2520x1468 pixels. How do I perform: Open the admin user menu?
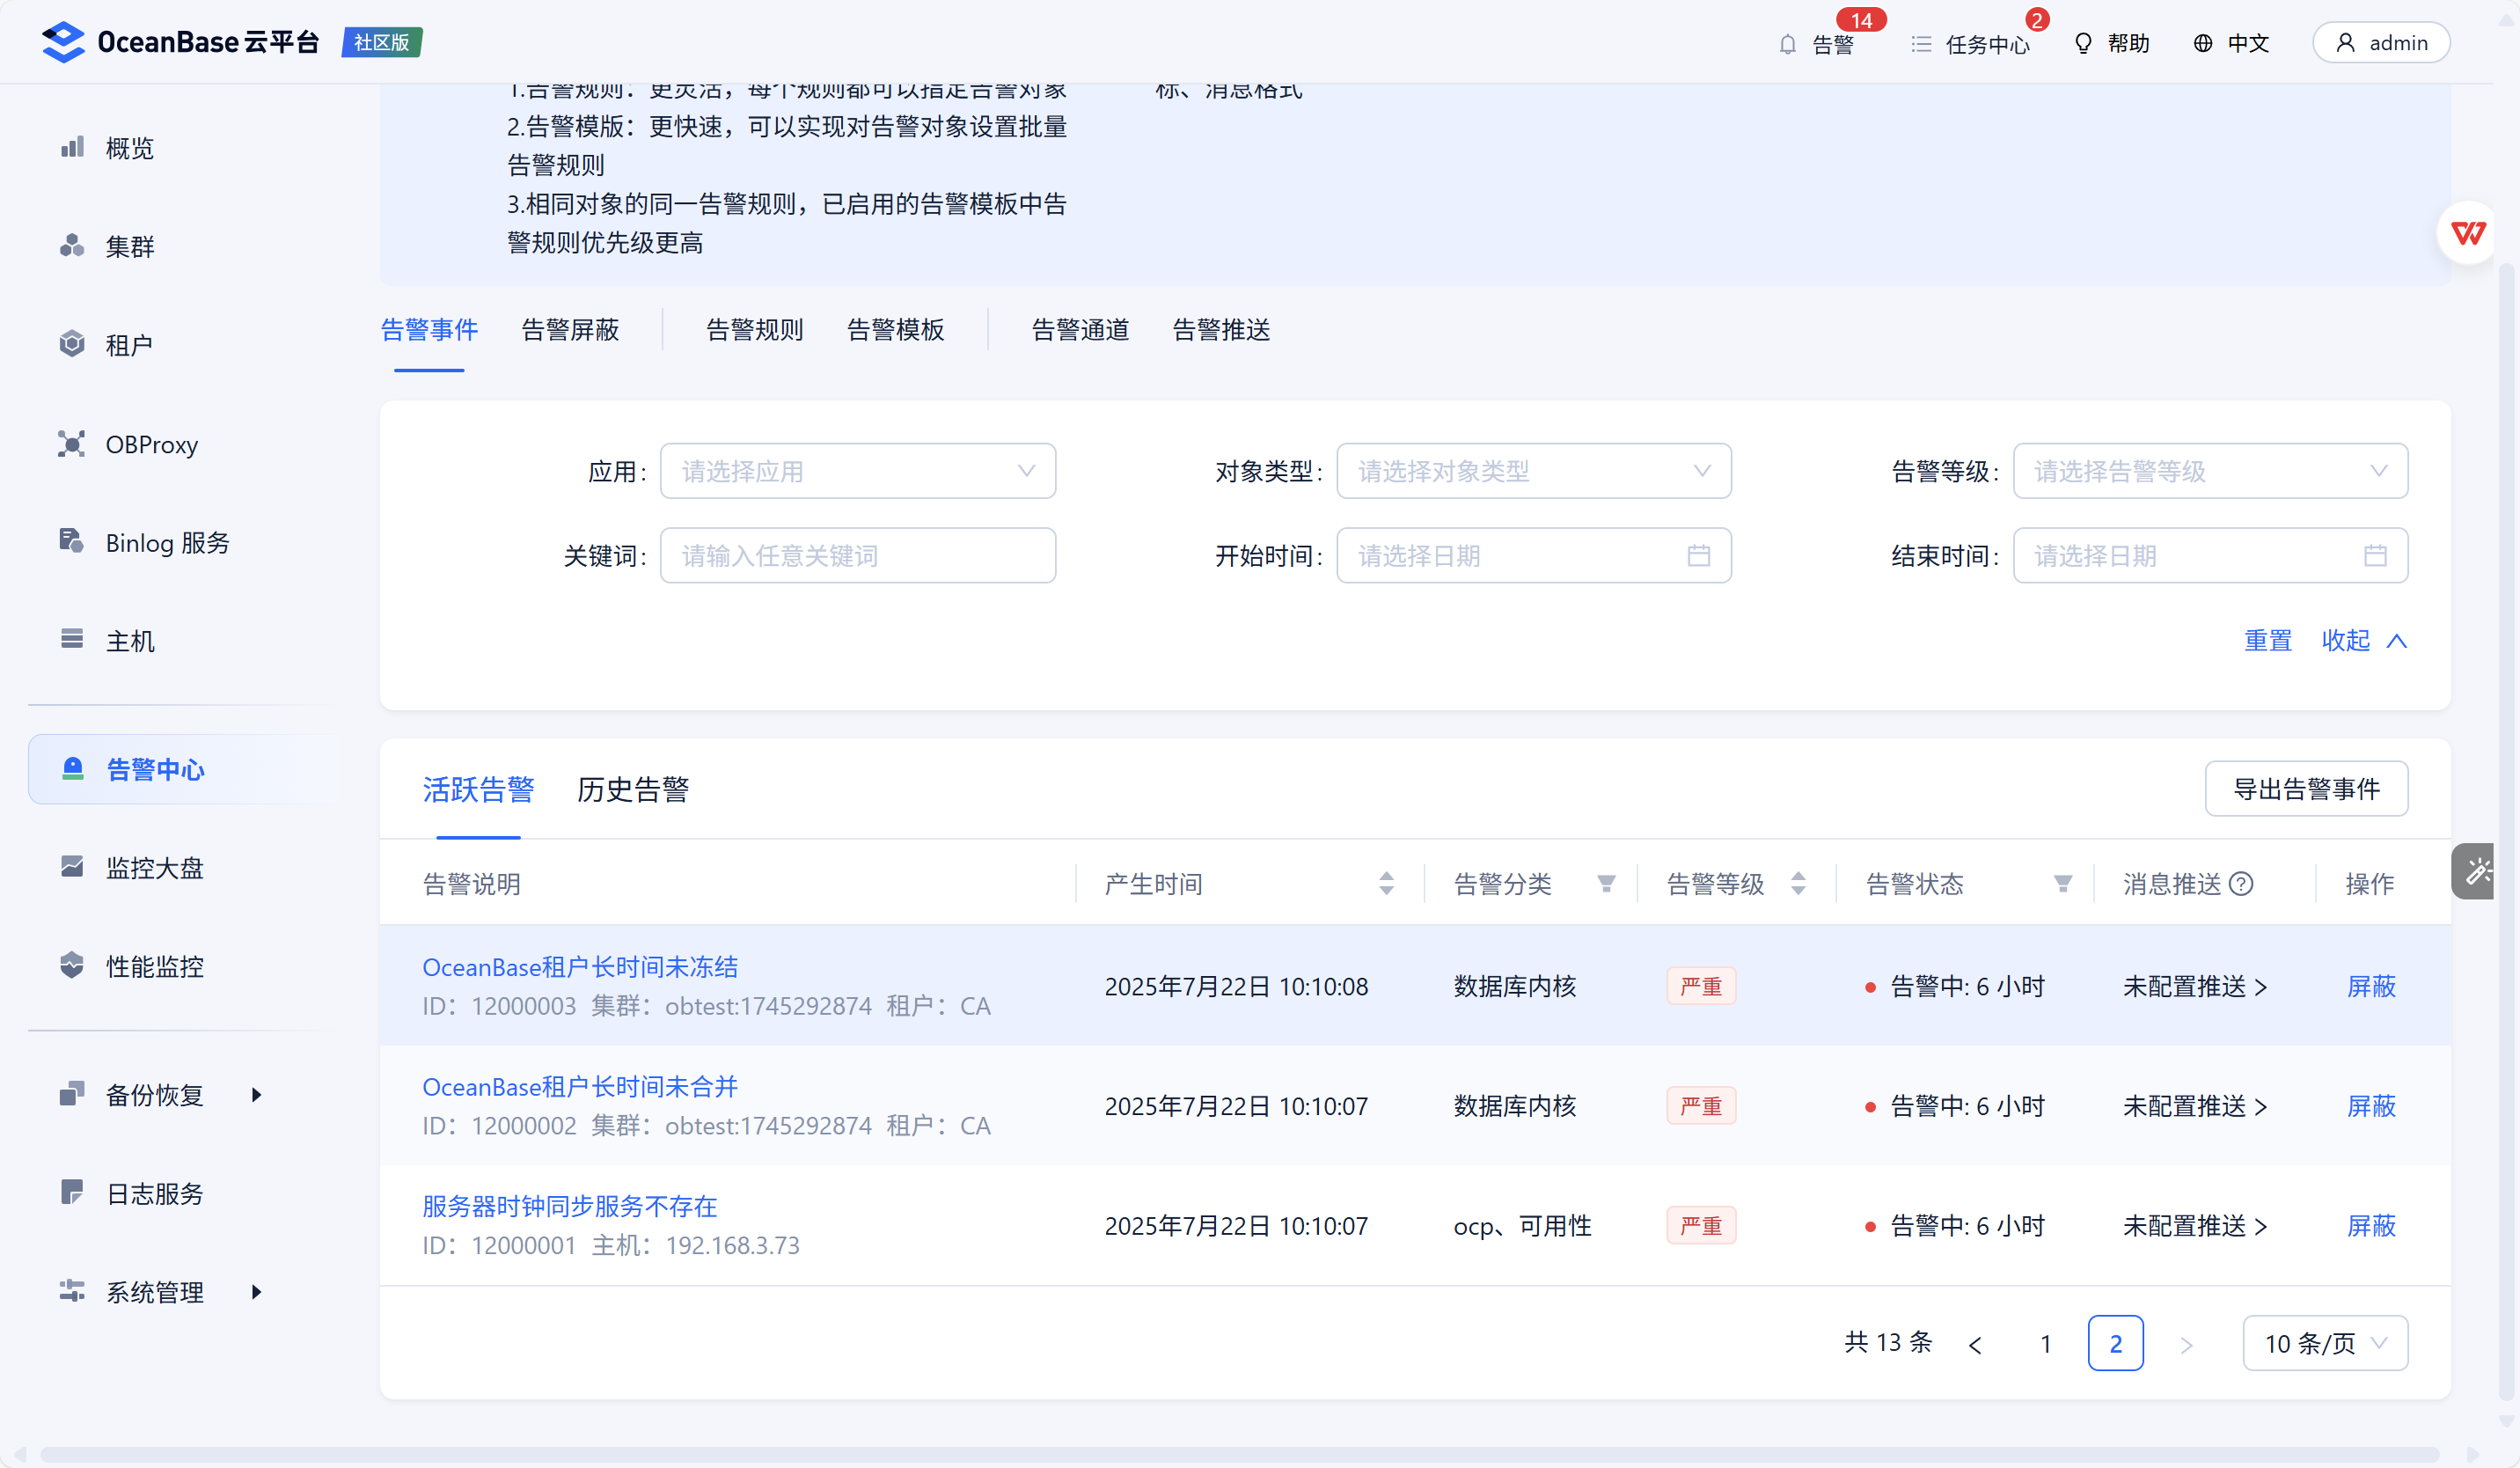click(2381, 43)
